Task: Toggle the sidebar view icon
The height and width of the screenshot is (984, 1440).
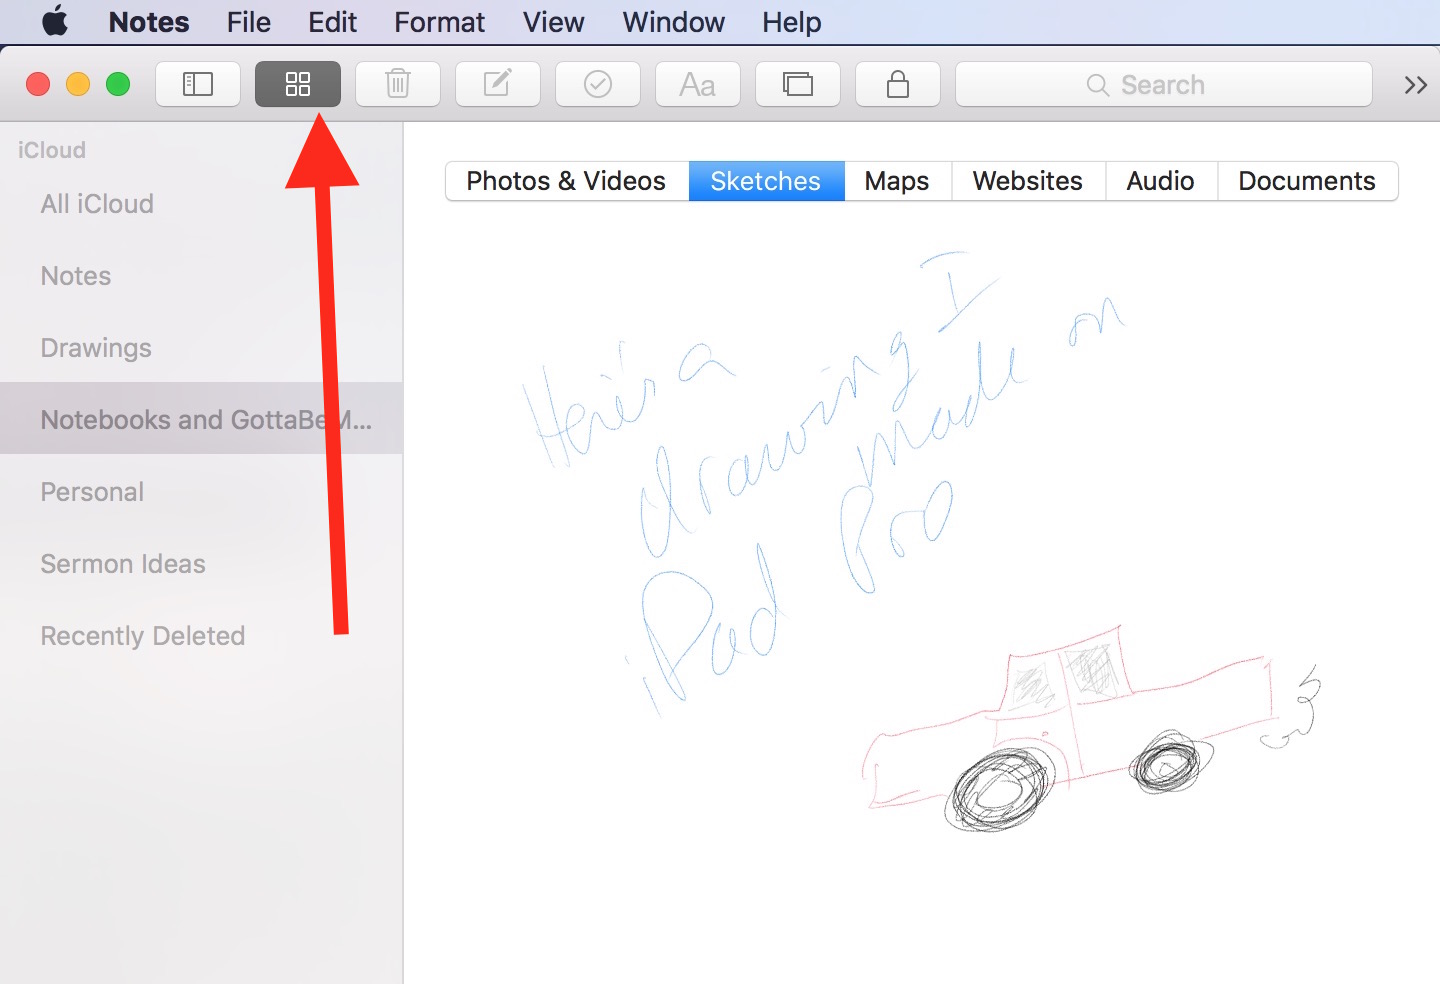Action: click(197, 84)
